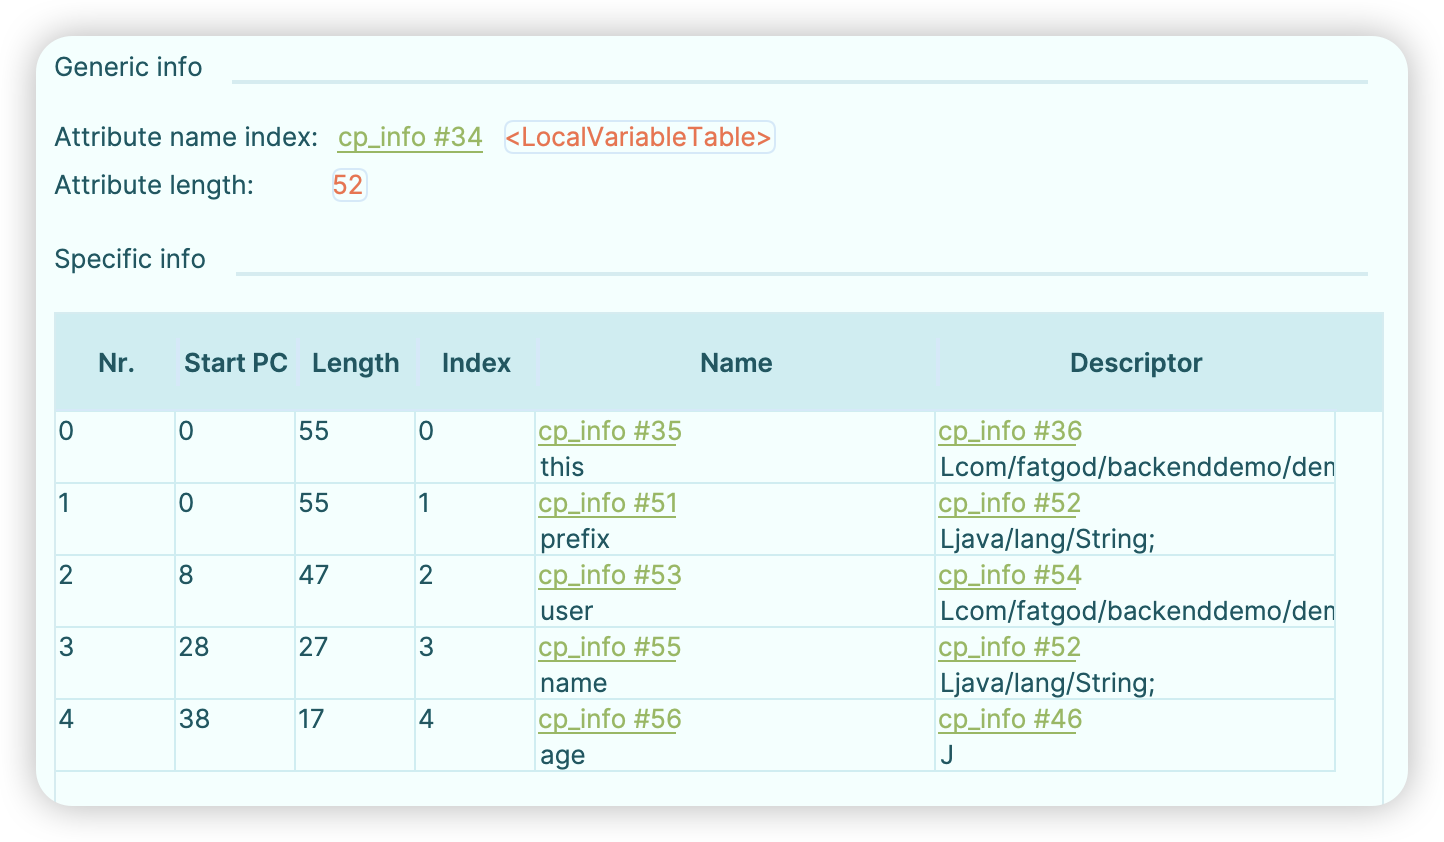Open the cp_info #54 descriptor link
Image resolution: width=1444 pixels, height=842 pixels.
(x=1009, y=575)
